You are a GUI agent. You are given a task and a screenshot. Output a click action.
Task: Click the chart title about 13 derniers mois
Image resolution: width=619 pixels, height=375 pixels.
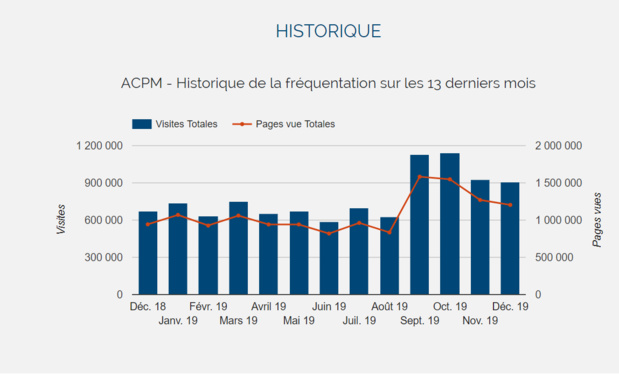(328, 83)
